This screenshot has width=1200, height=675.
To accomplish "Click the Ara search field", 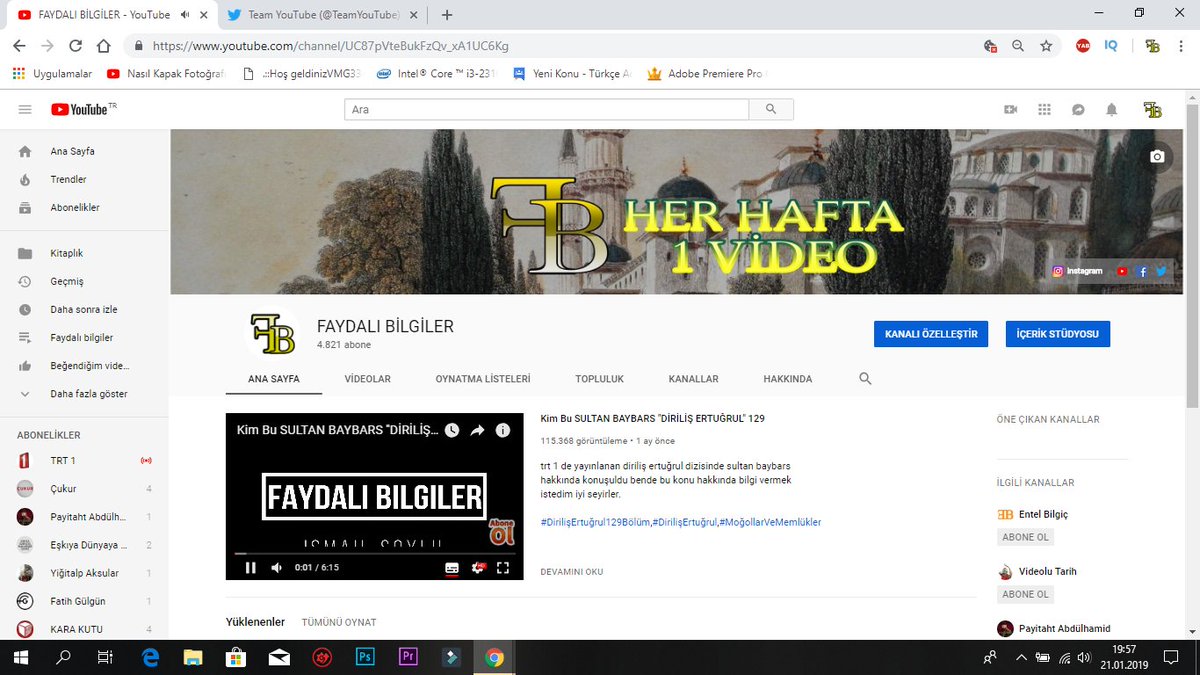I will coord(546,109).
